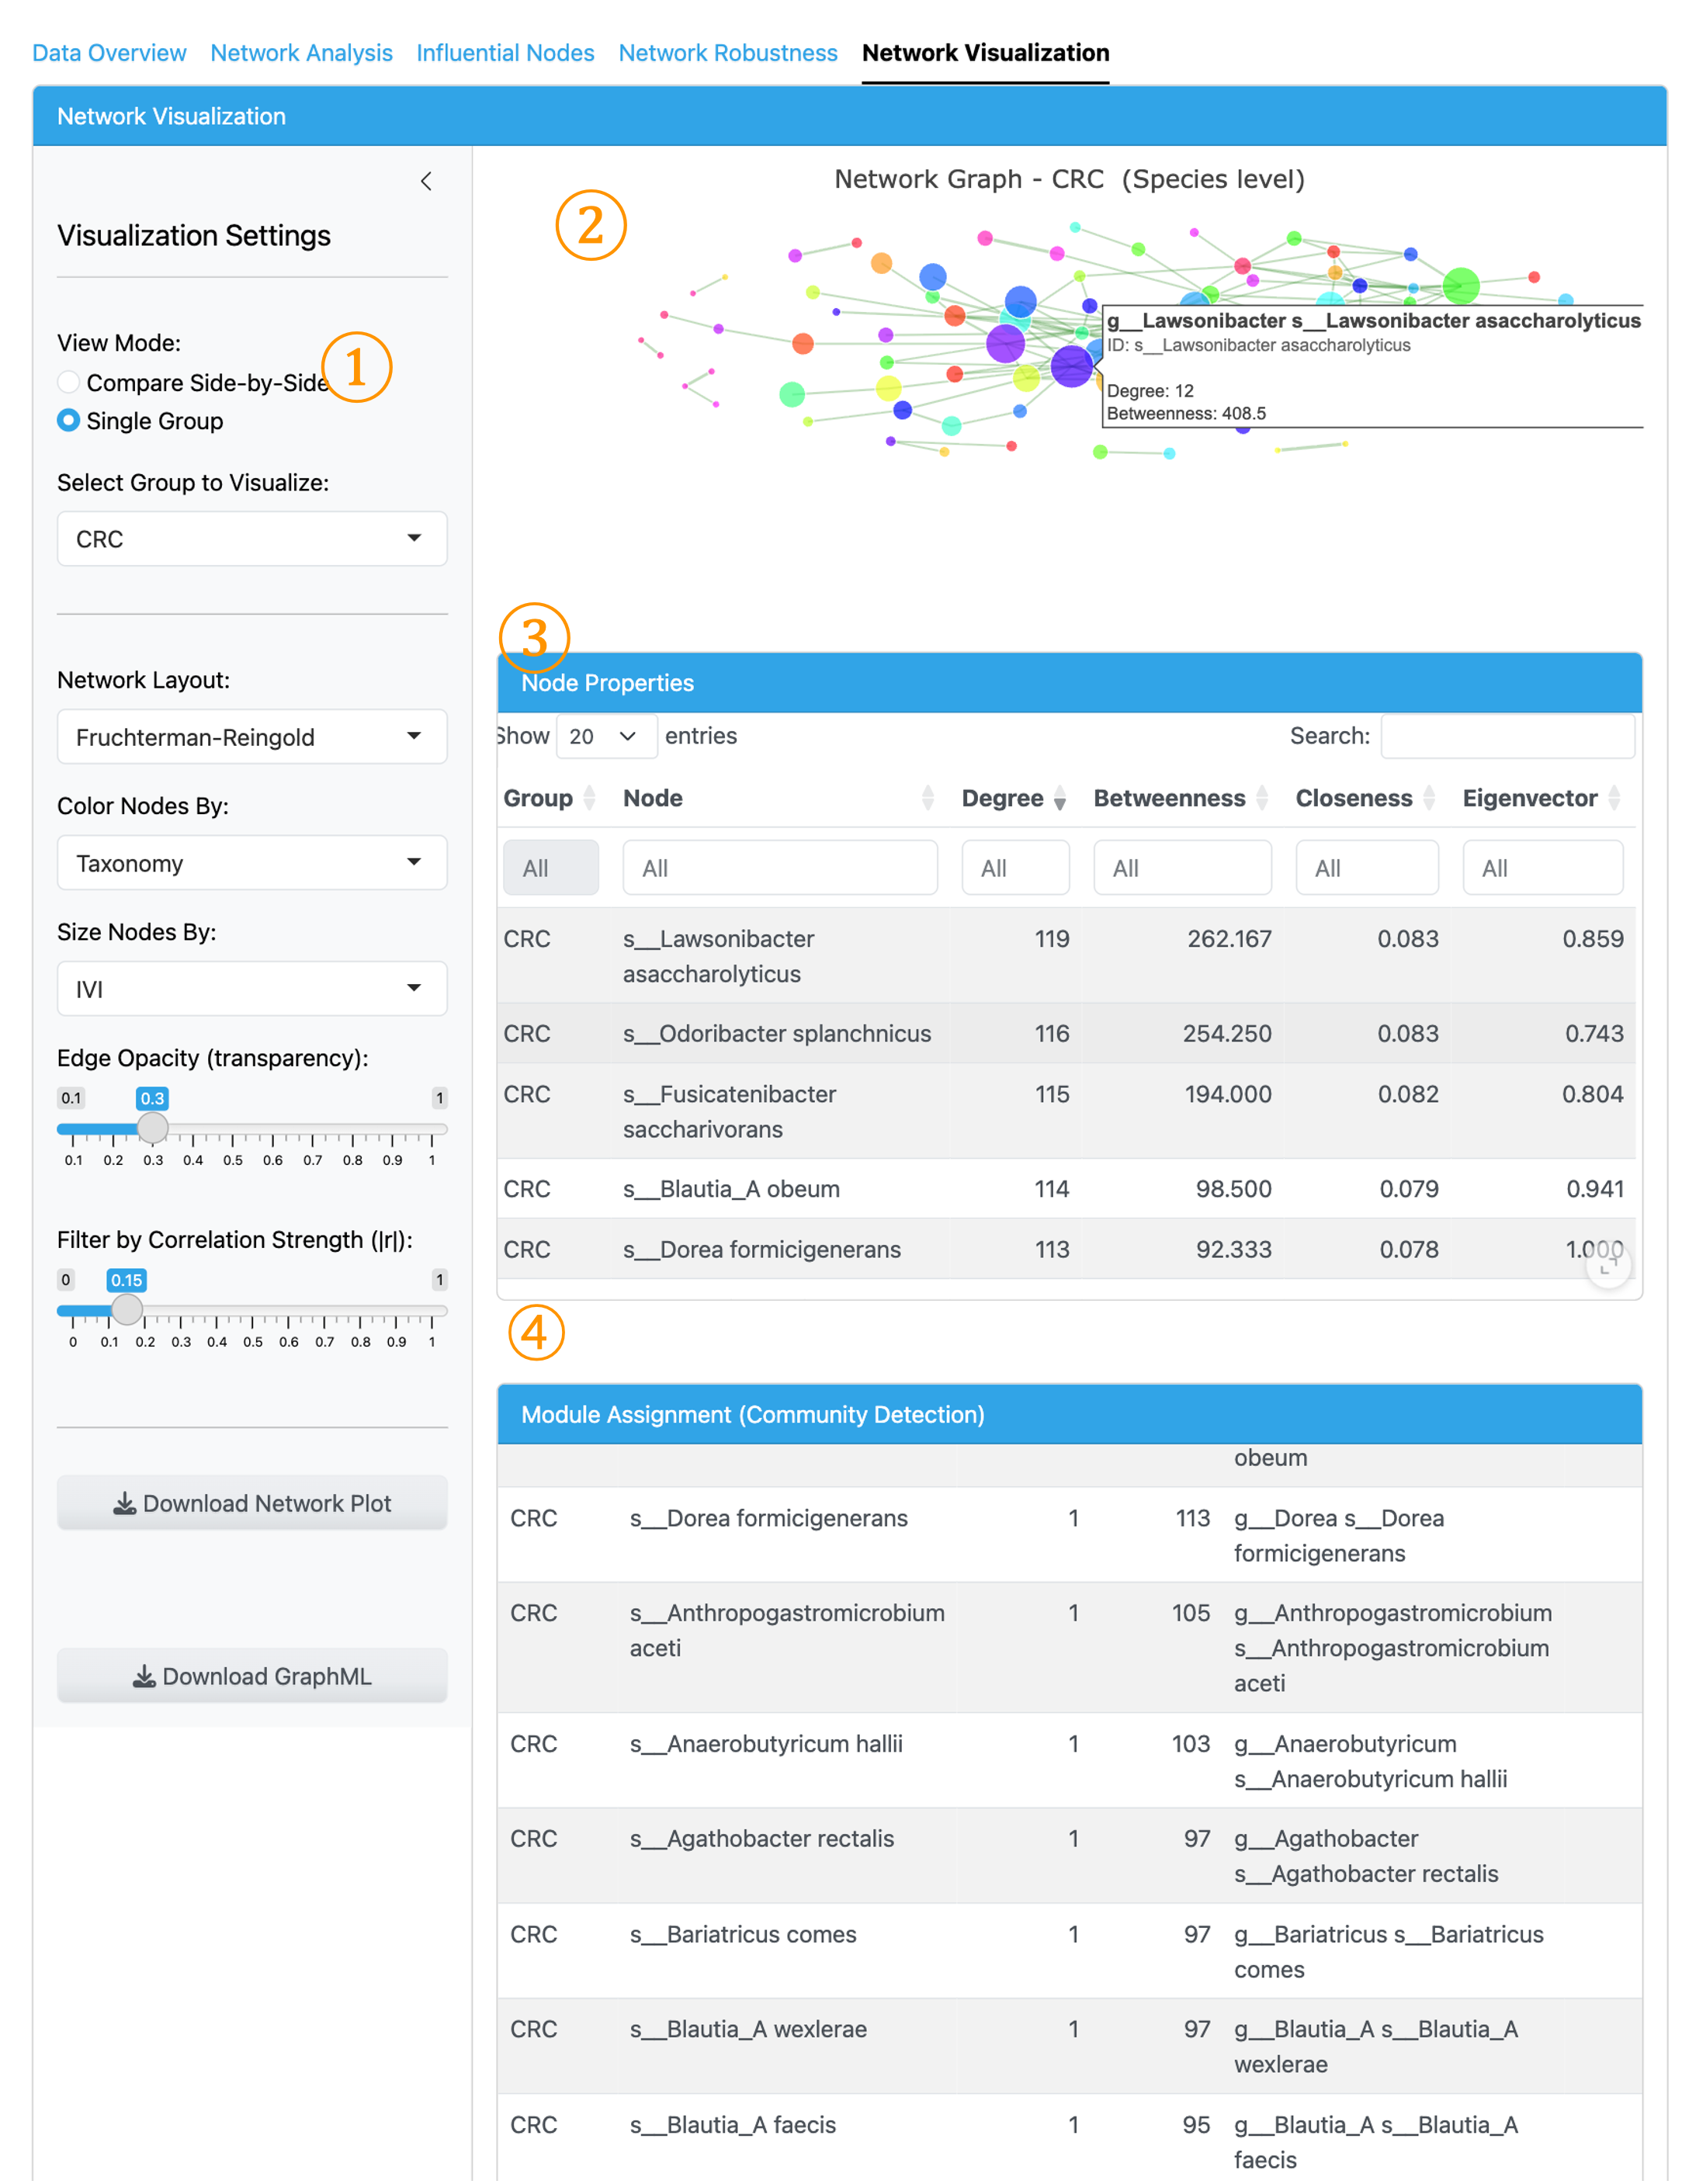The image size is (1682, 2184).
Task: Click the large green network node
Action: pyautogui.click(x=1460, y=286)
